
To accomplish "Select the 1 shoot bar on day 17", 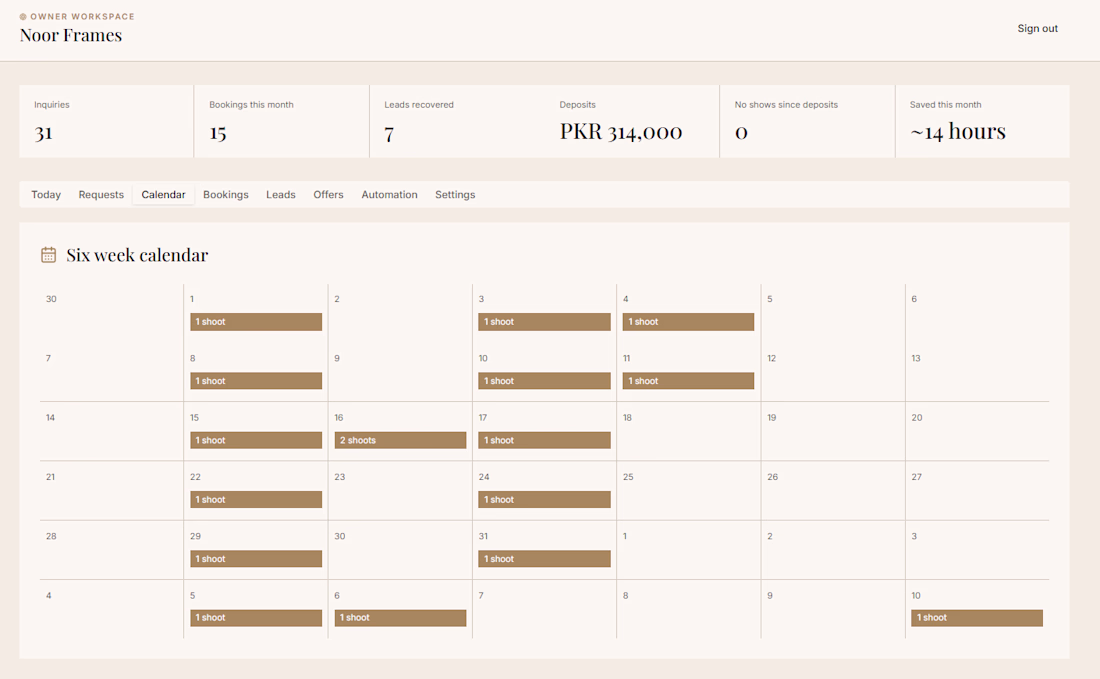I will (544, 441).
